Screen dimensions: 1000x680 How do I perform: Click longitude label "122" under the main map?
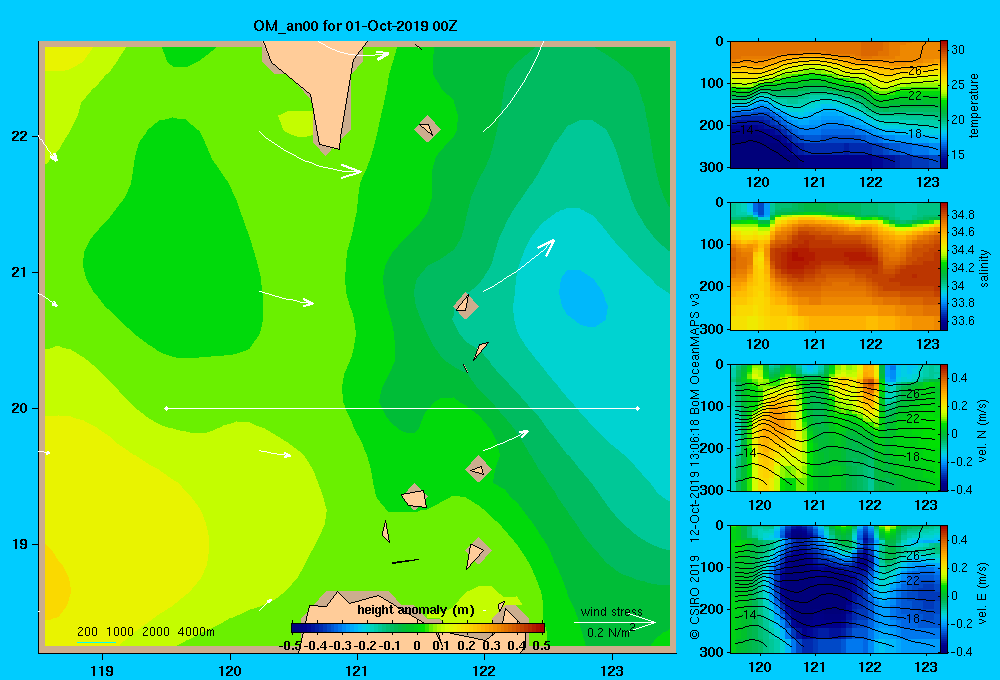pyautogui.click(x=484, y=670)
